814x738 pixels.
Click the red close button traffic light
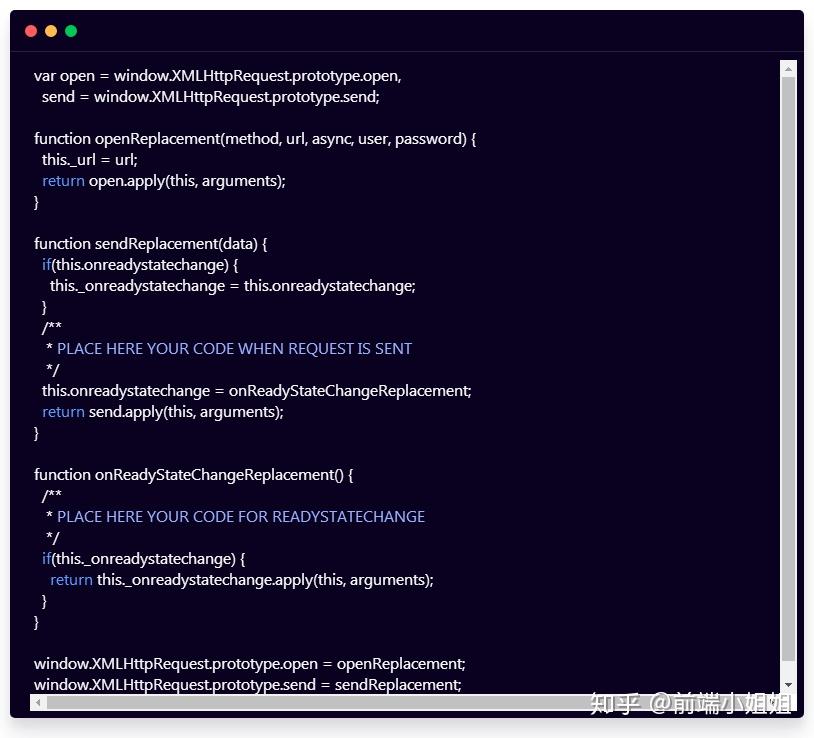pos(31,31)
